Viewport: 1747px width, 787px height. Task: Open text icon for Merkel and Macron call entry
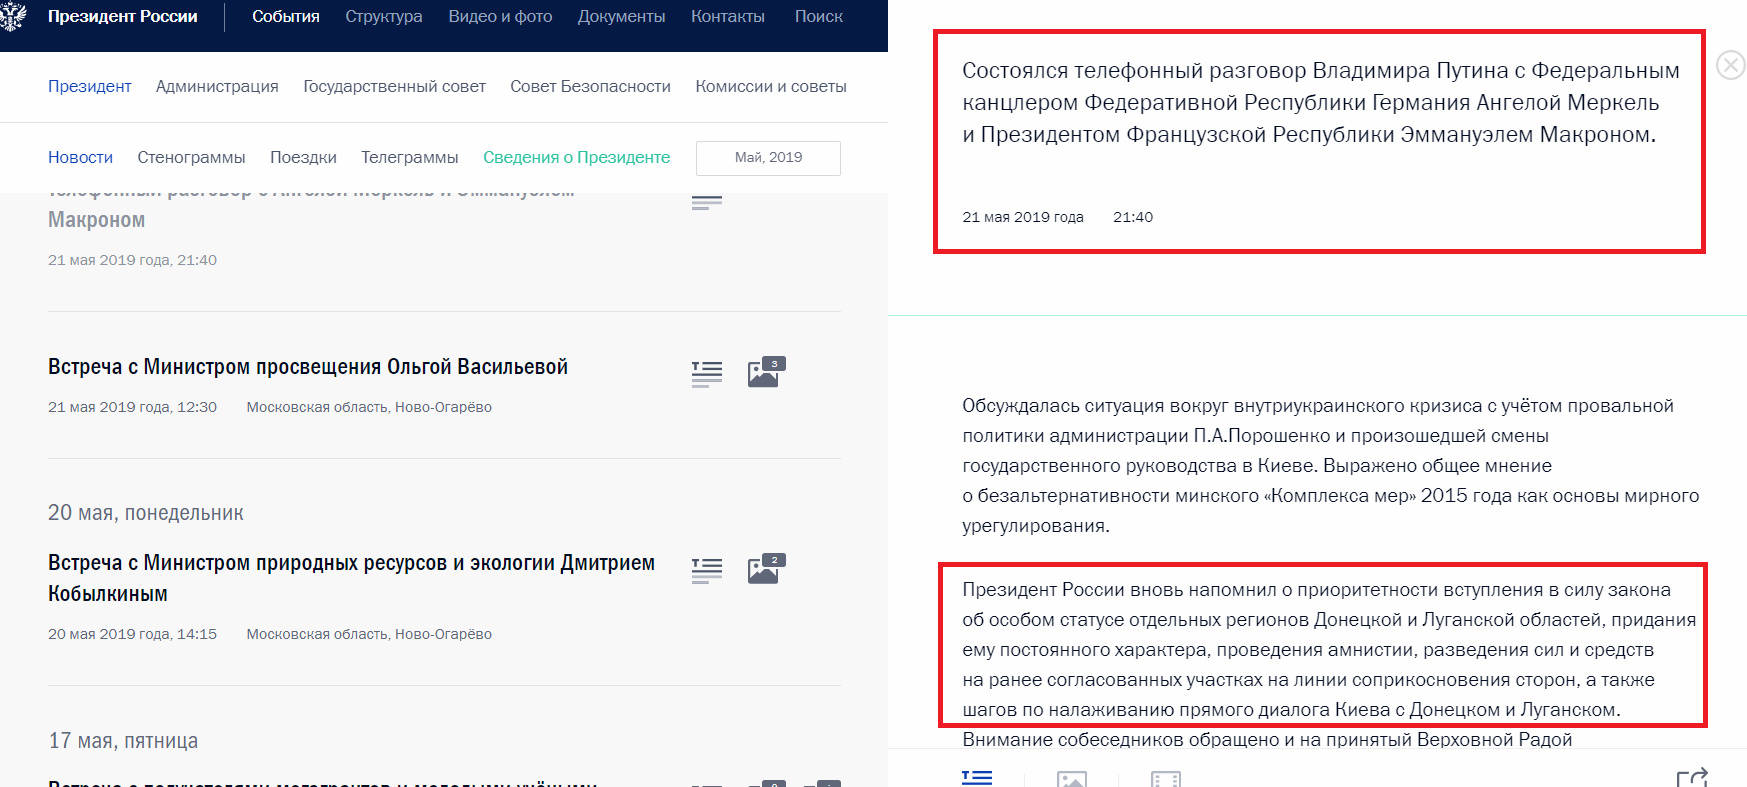[x=707, y=201]
